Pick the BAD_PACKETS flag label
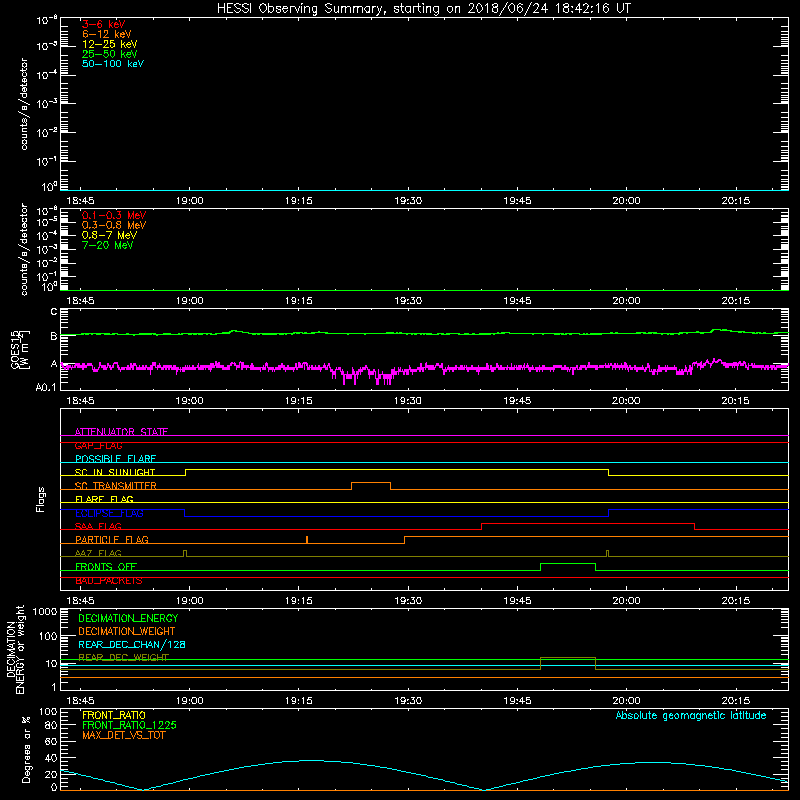800x800 pixels. point(109,580)
